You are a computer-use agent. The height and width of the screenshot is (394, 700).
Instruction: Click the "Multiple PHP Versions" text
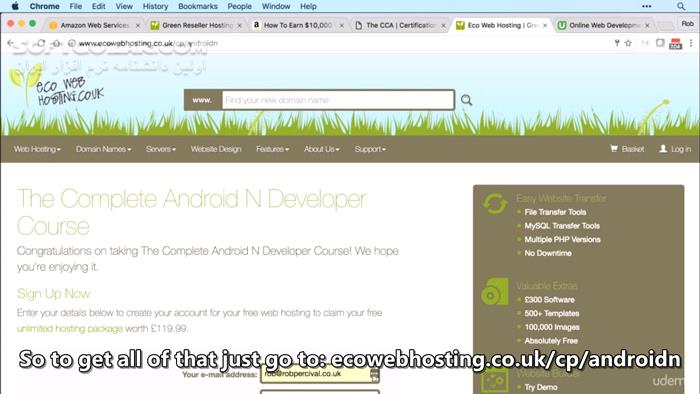[562, 240]
